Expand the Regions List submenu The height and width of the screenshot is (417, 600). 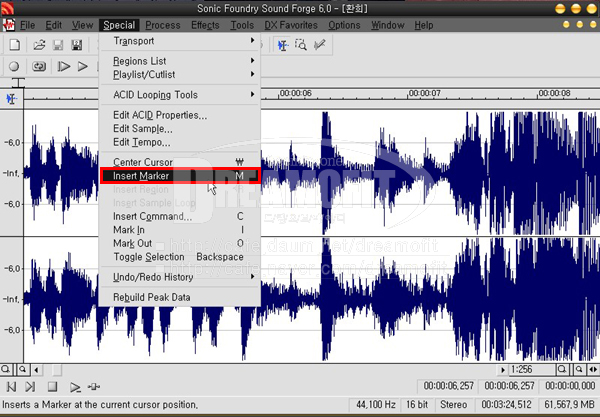click(180, 61)
